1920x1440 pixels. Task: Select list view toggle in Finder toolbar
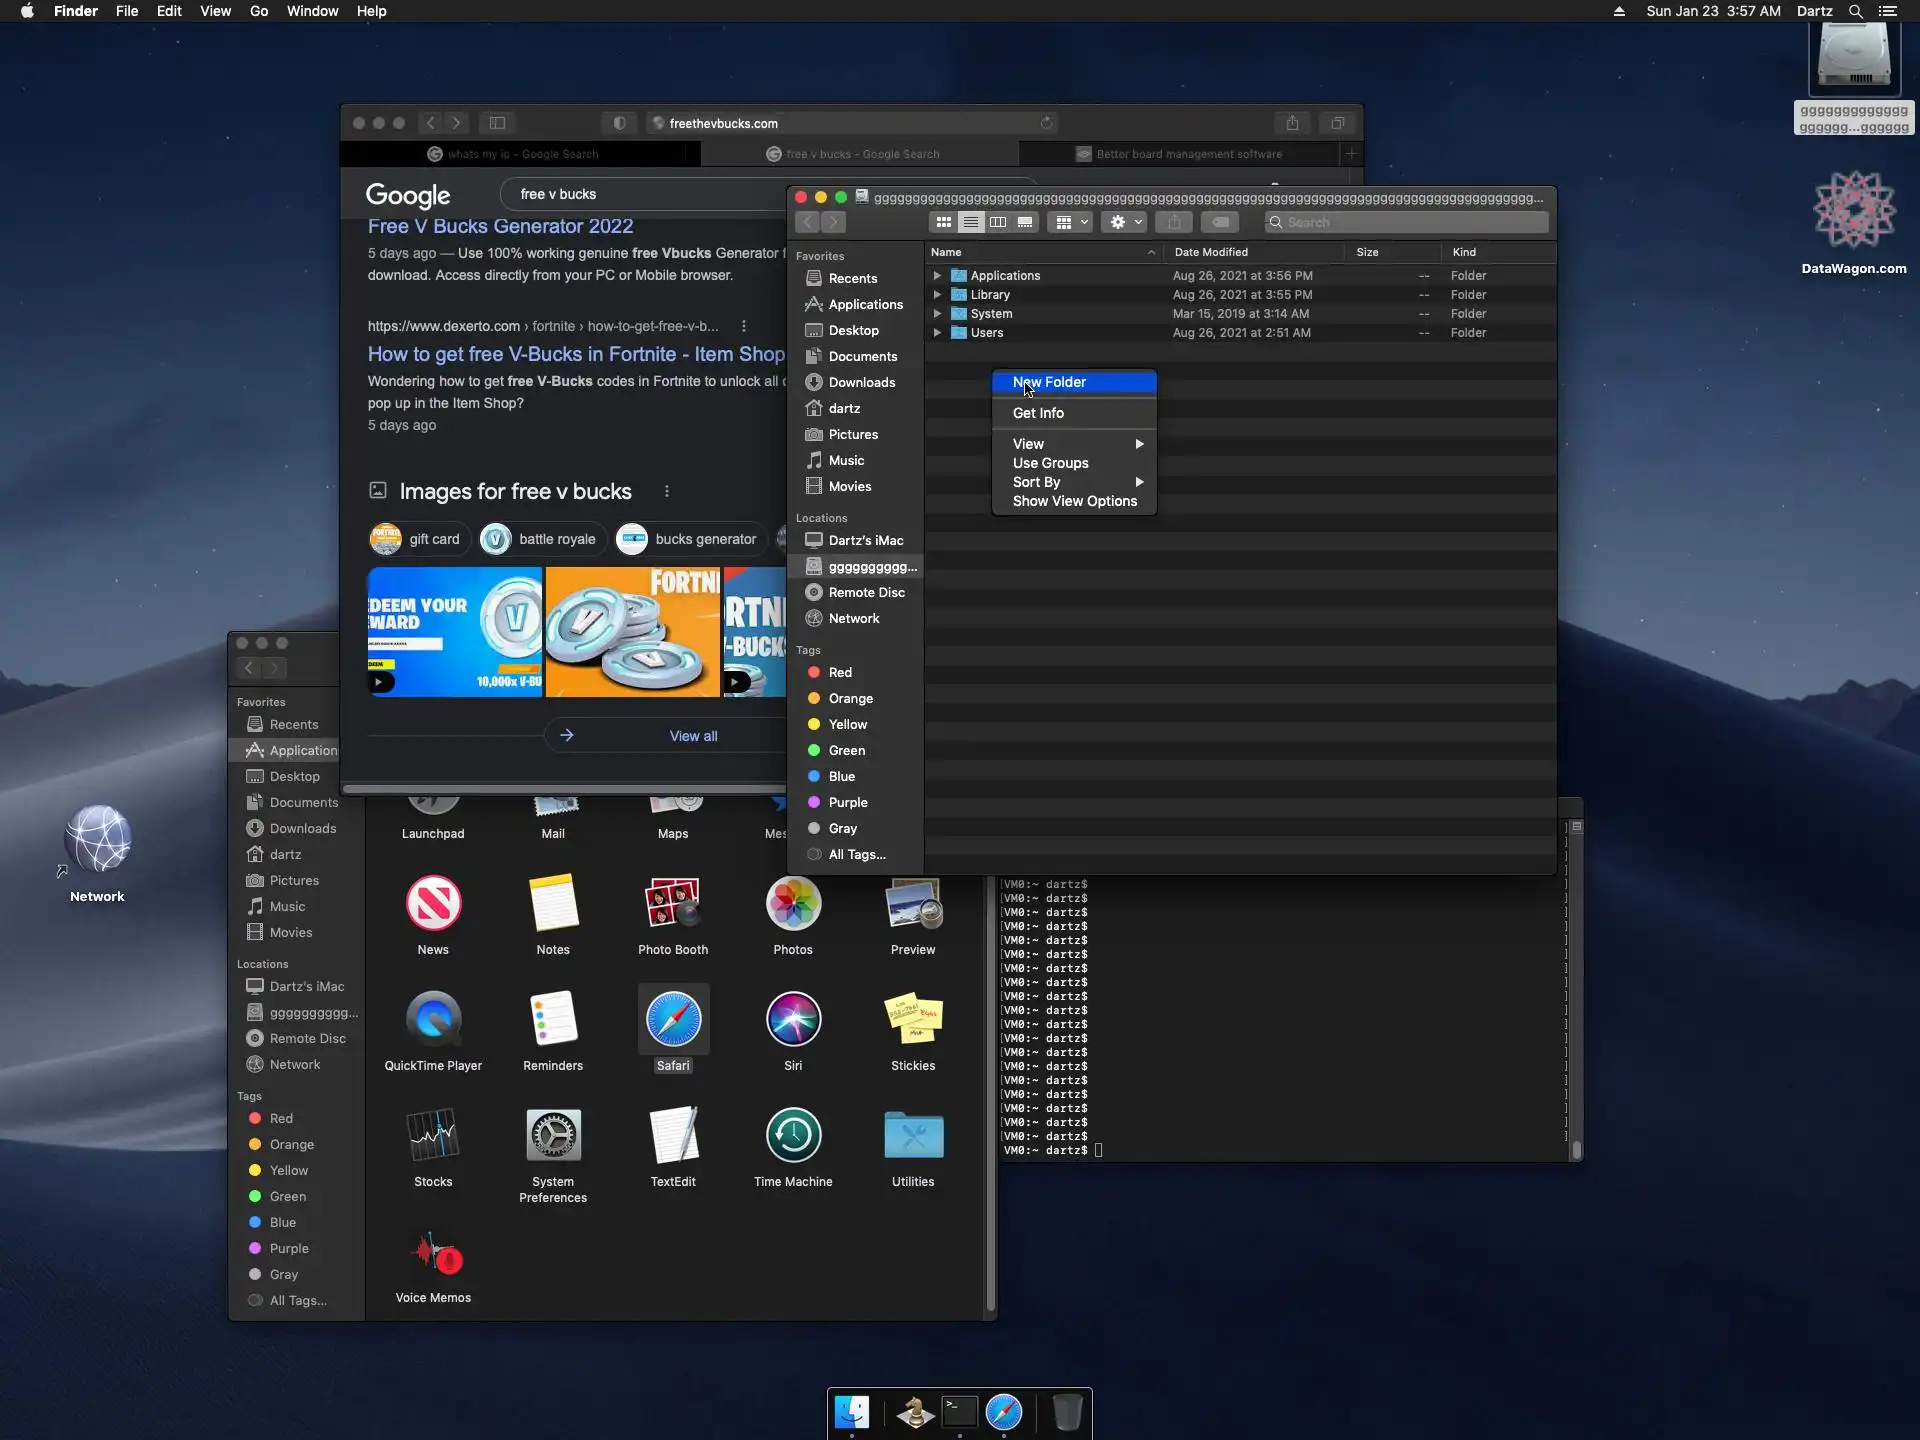(970, 222)
